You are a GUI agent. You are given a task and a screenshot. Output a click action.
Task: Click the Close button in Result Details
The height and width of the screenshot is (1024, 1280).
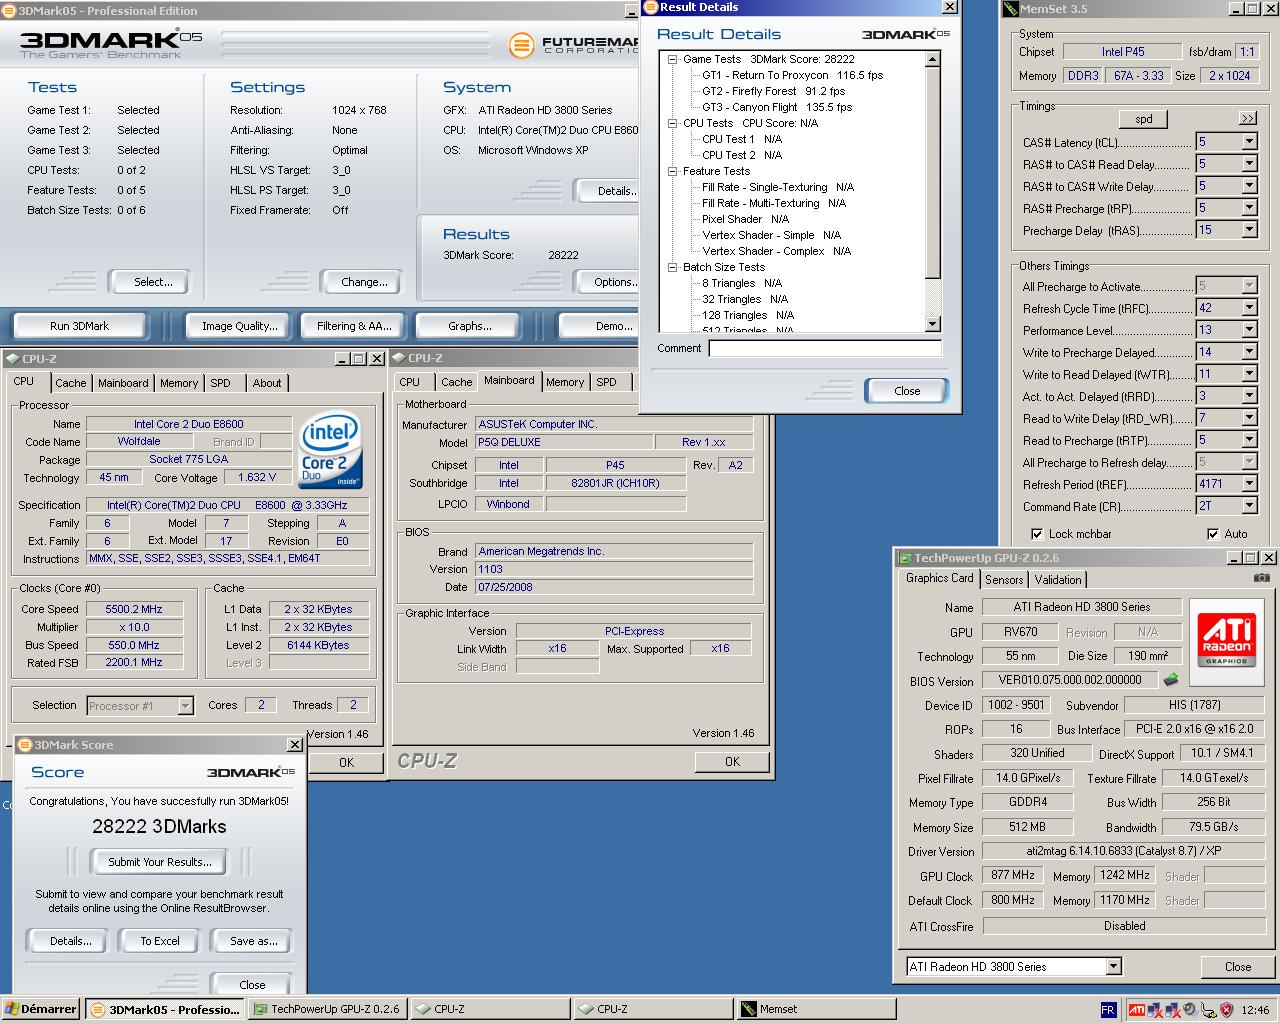tap(907, 391)
